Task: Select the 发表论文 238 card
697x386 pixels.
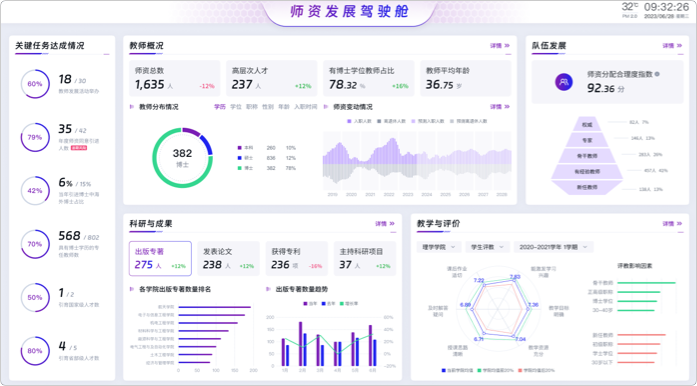Action: pos(228,258)
